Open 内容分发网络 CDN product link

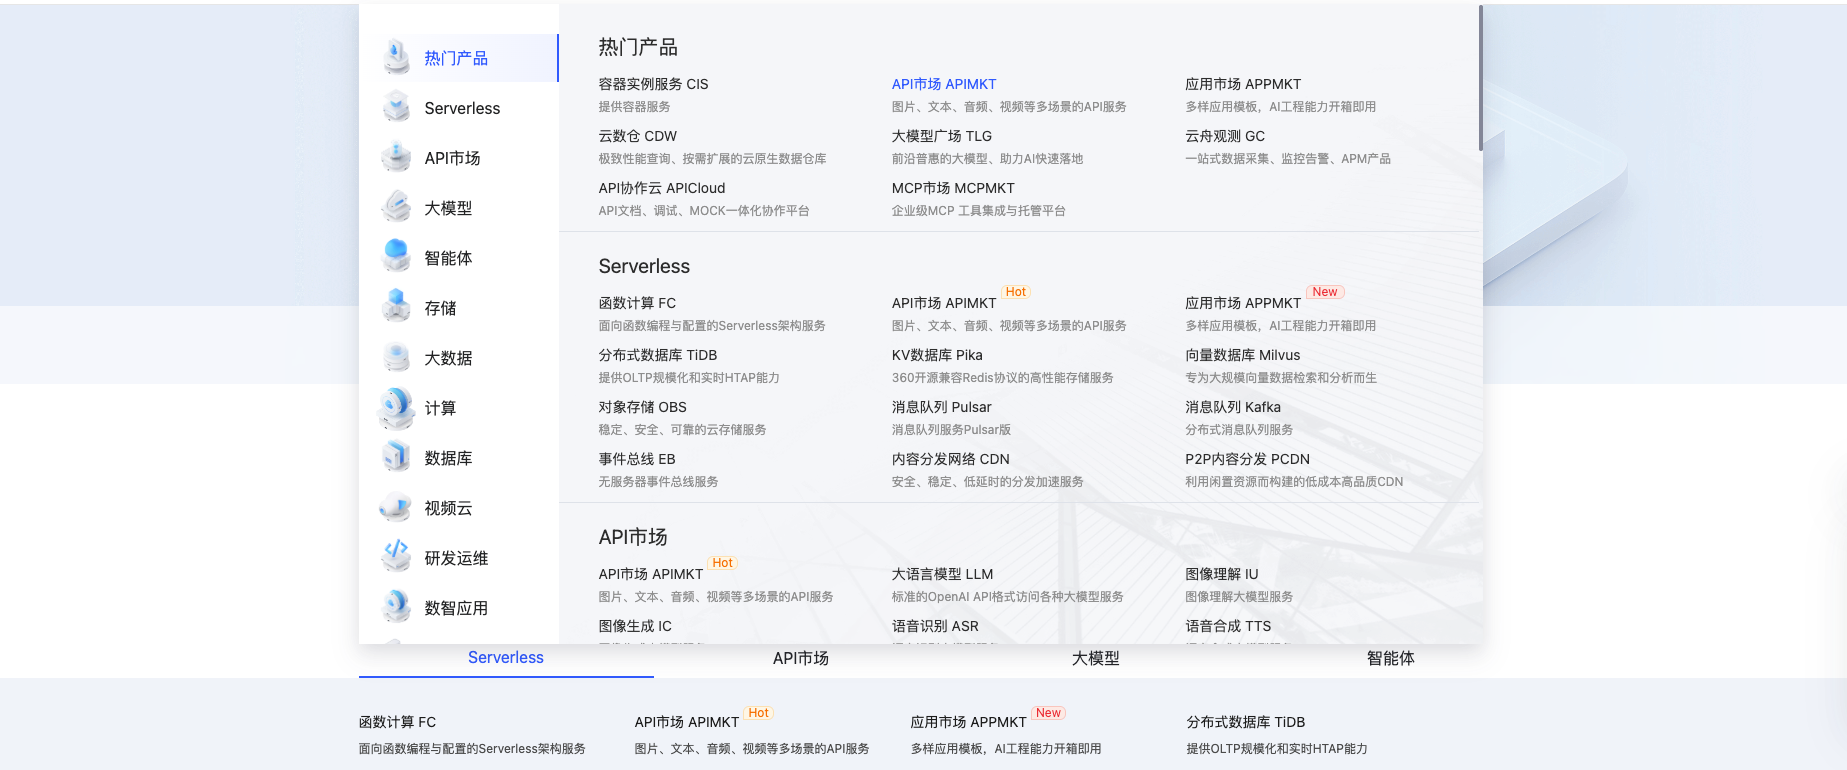click(951, 459)
